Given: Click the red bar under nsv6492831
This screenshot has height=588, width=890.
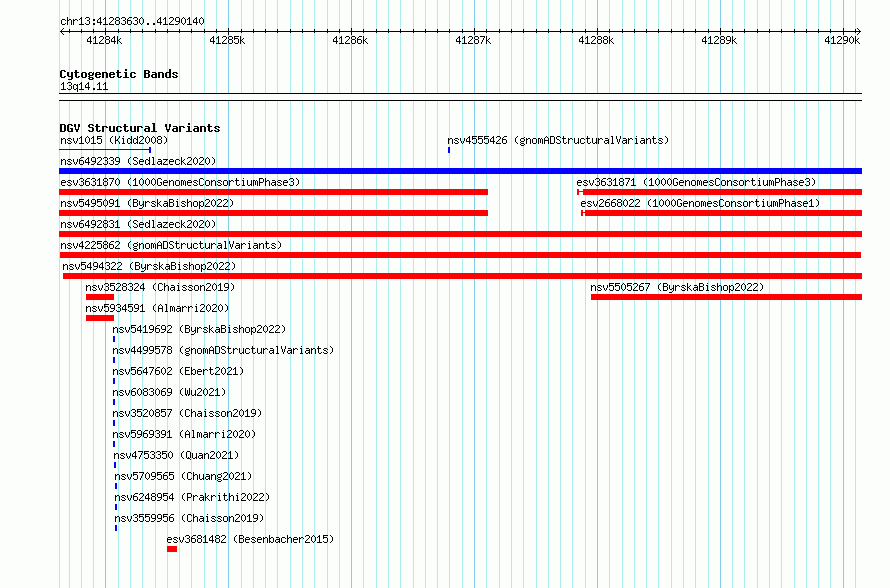Looking at the screenshot, I should (x=460, y=234).
